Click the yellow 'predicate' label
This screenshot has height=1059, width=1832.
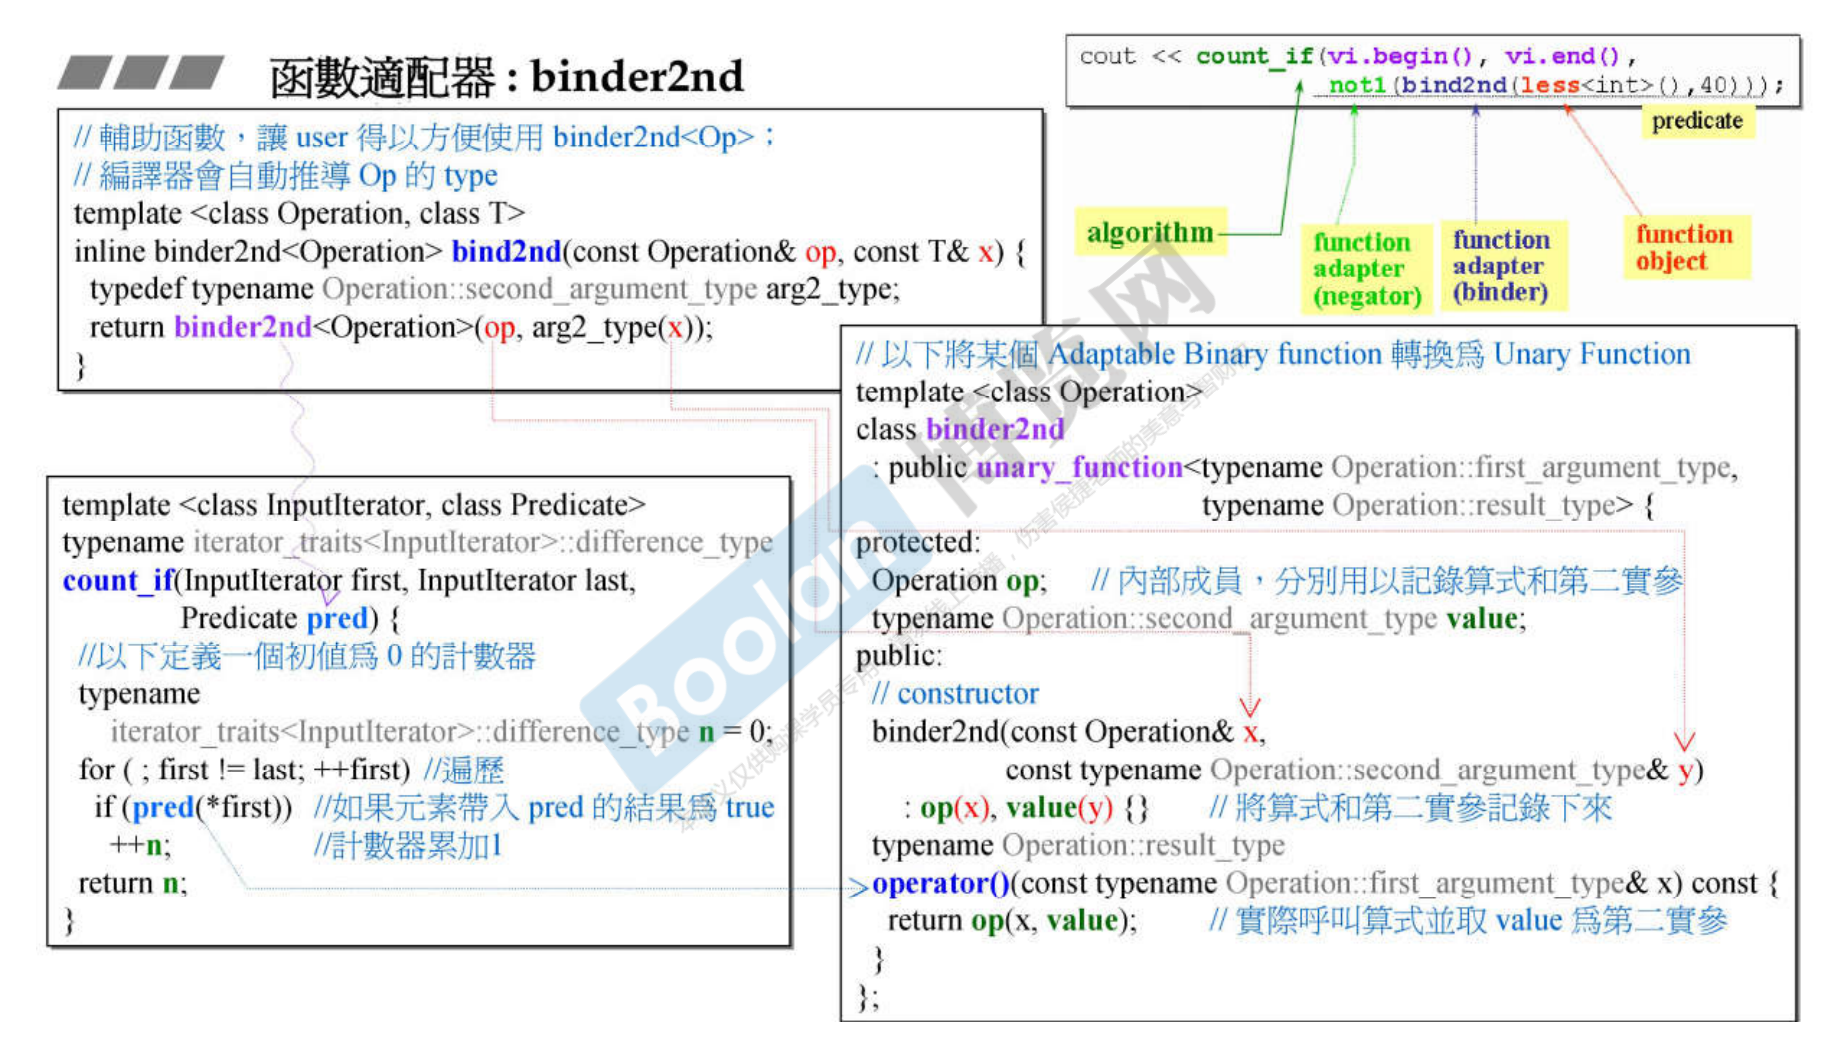click(x=1697, y=121)
